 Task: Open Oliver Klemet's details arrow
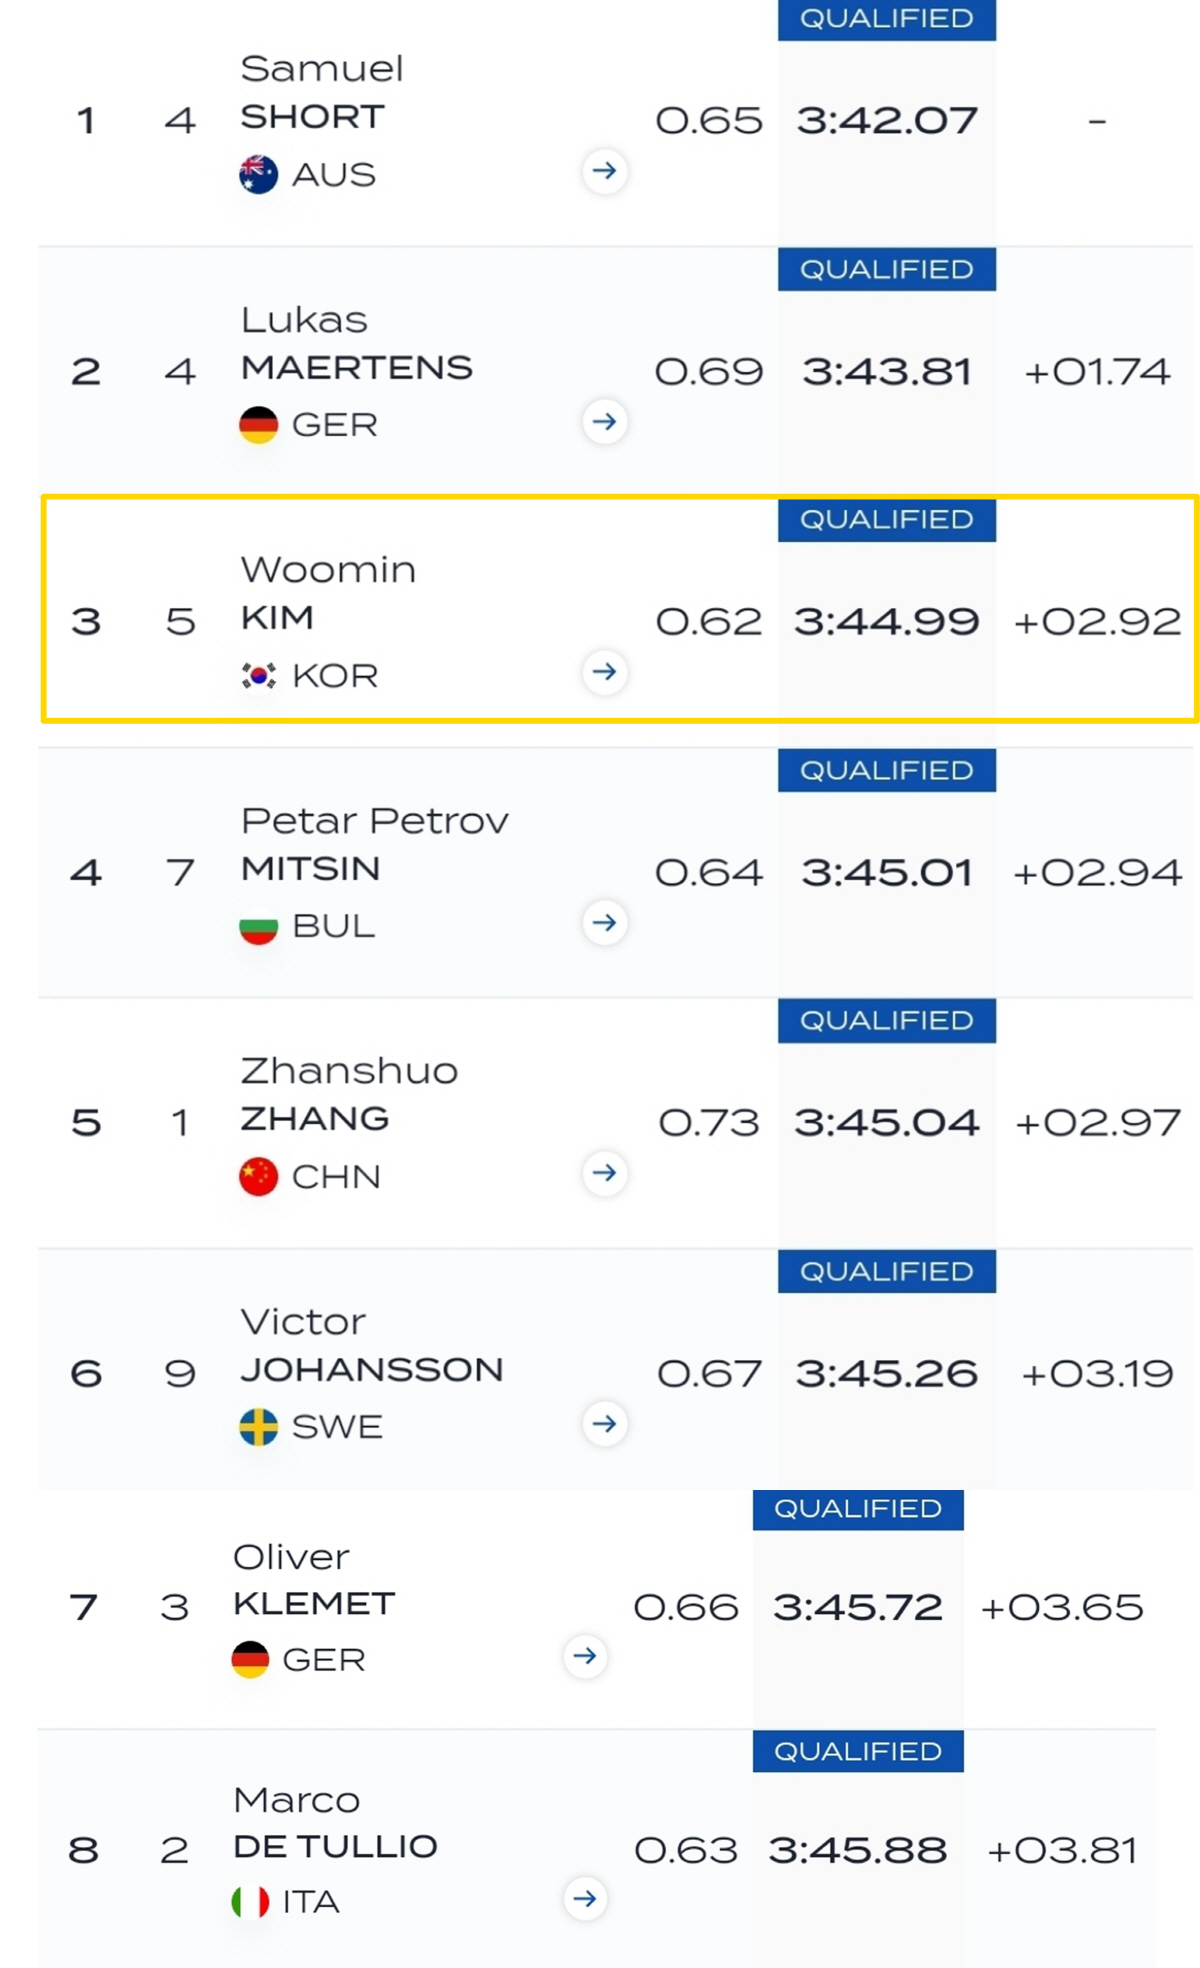point(585,1657)
